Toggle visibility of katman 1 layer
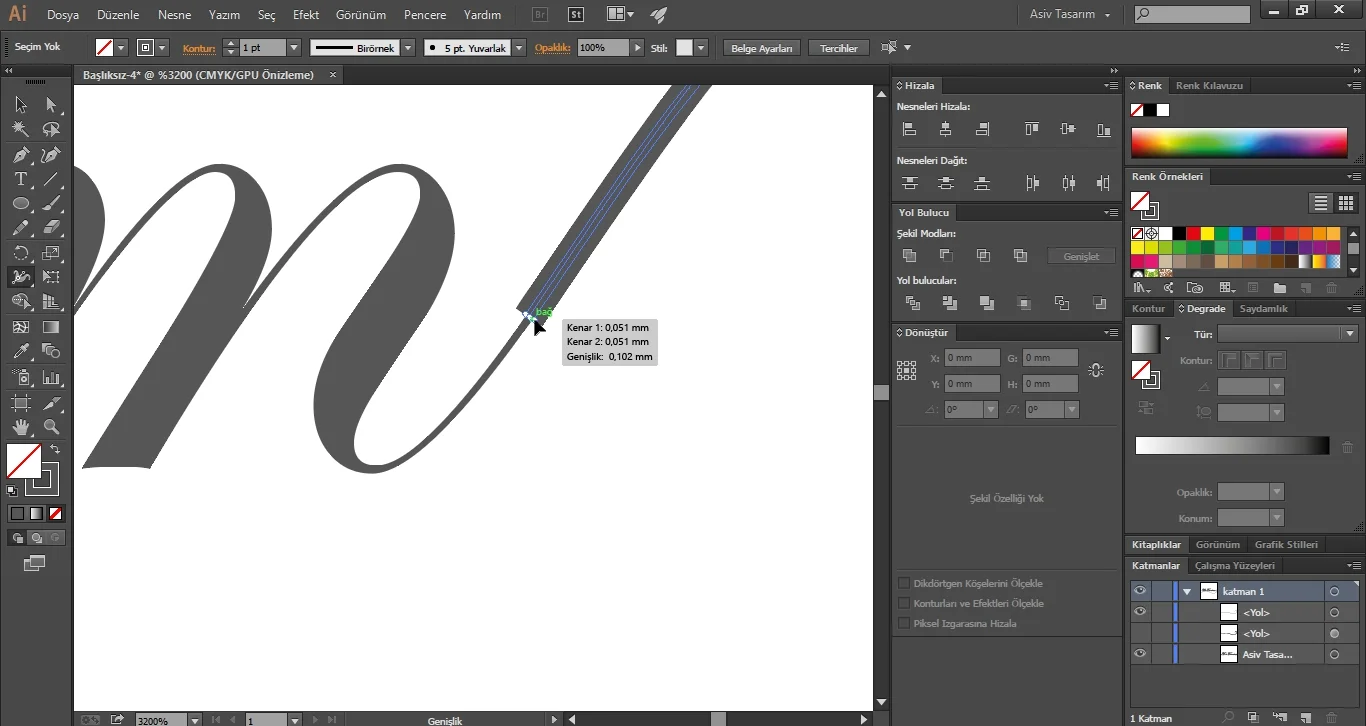The height and width of the screenshot is (726, 1366). pos(1140,591)
